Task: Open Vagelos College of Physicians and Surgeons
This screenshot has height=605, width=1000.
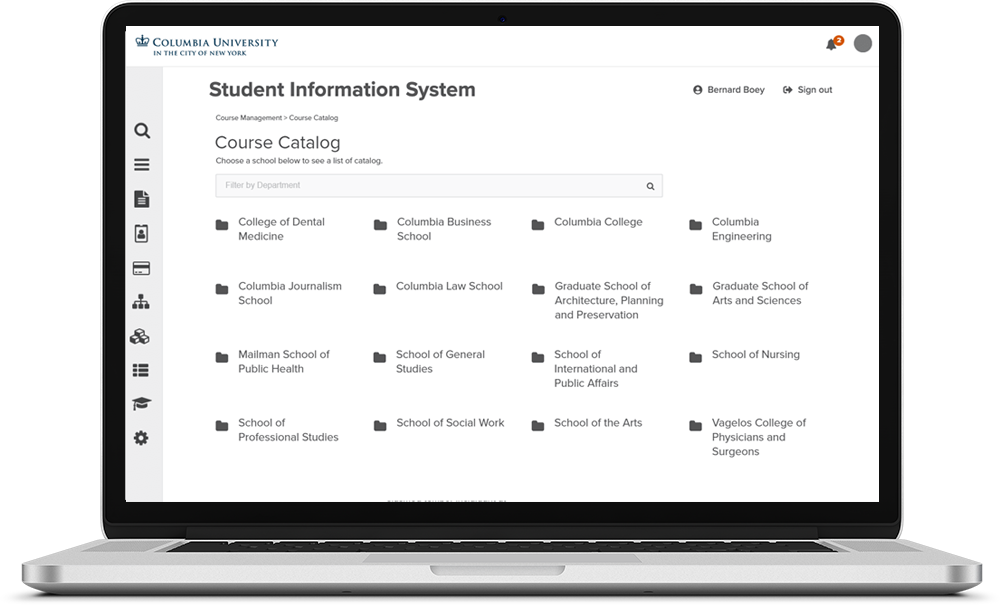Action: pos(759,437)
